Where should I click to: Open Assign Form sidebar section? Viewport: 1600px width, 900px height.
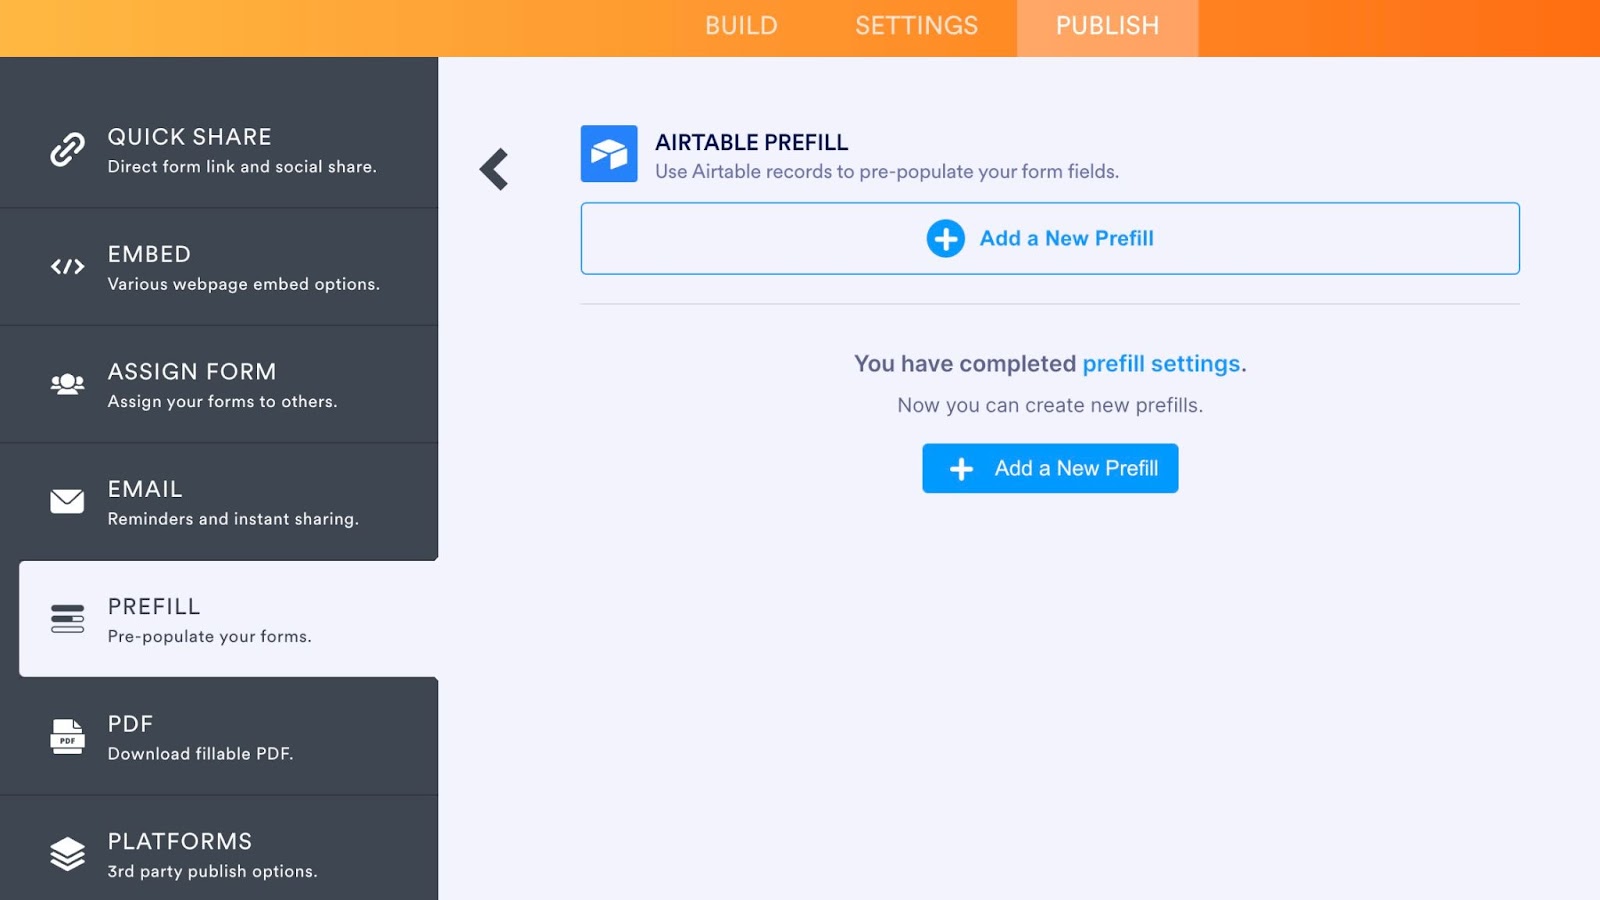[219, 384]
